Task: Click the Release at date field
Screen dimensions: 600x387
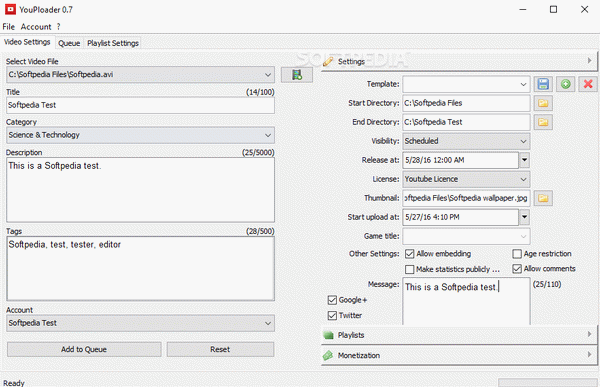Action: (461, 160)
